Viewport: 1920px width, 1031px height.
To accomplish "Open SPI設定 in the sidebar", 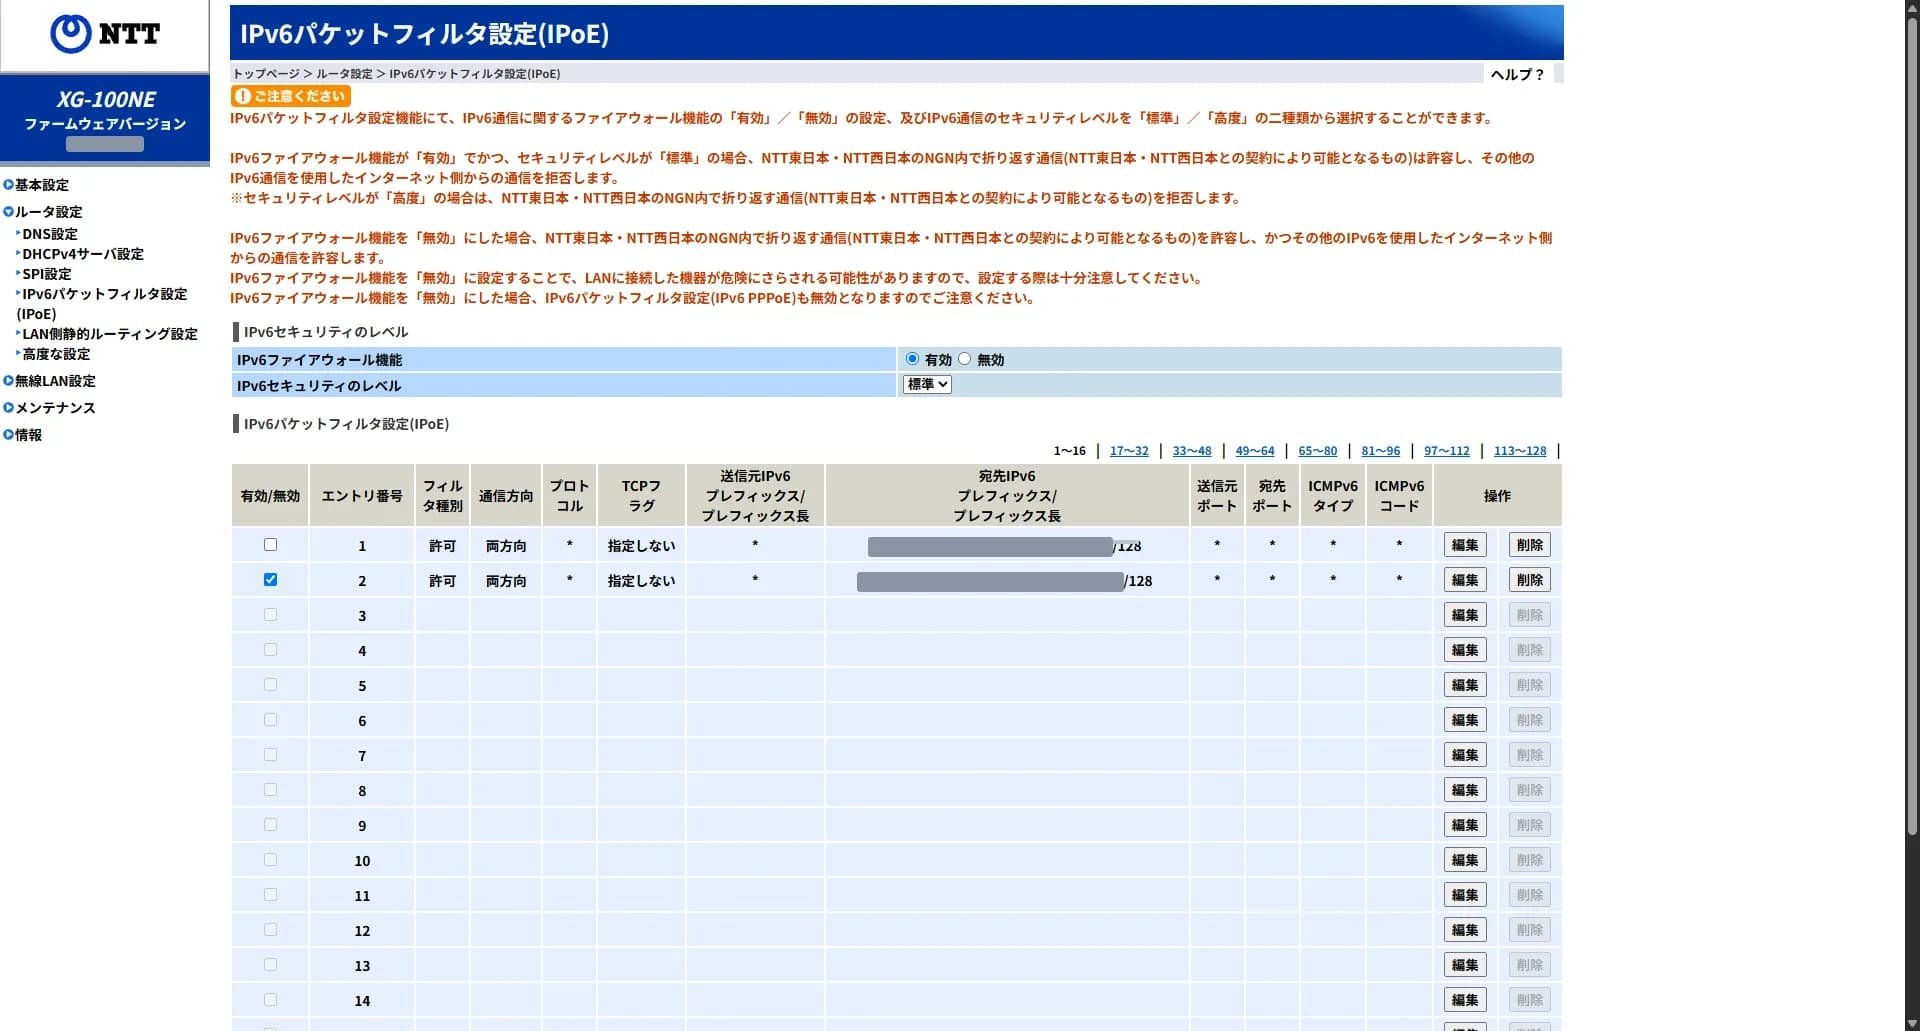I will click(47, 274).
